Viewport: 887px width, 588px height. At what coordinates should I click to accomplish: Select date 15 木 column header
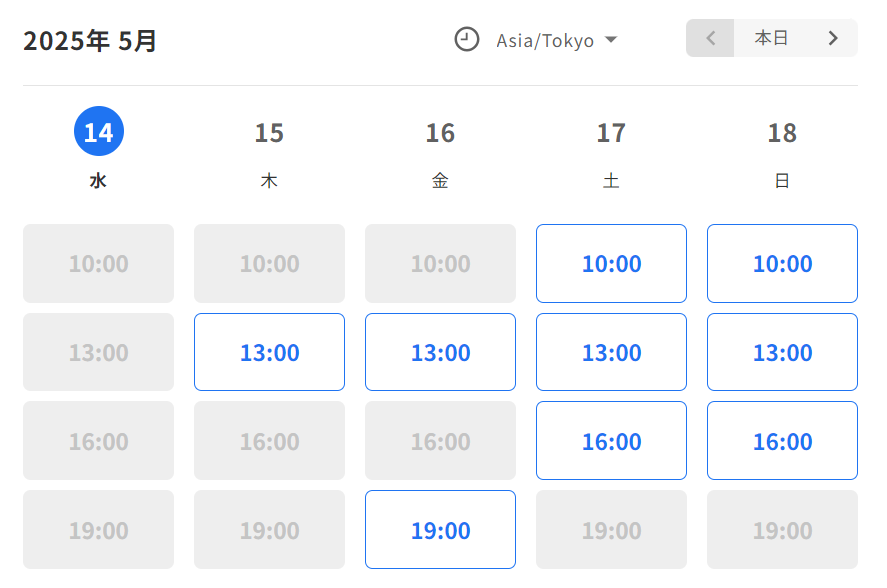click(x=269, y=154)
